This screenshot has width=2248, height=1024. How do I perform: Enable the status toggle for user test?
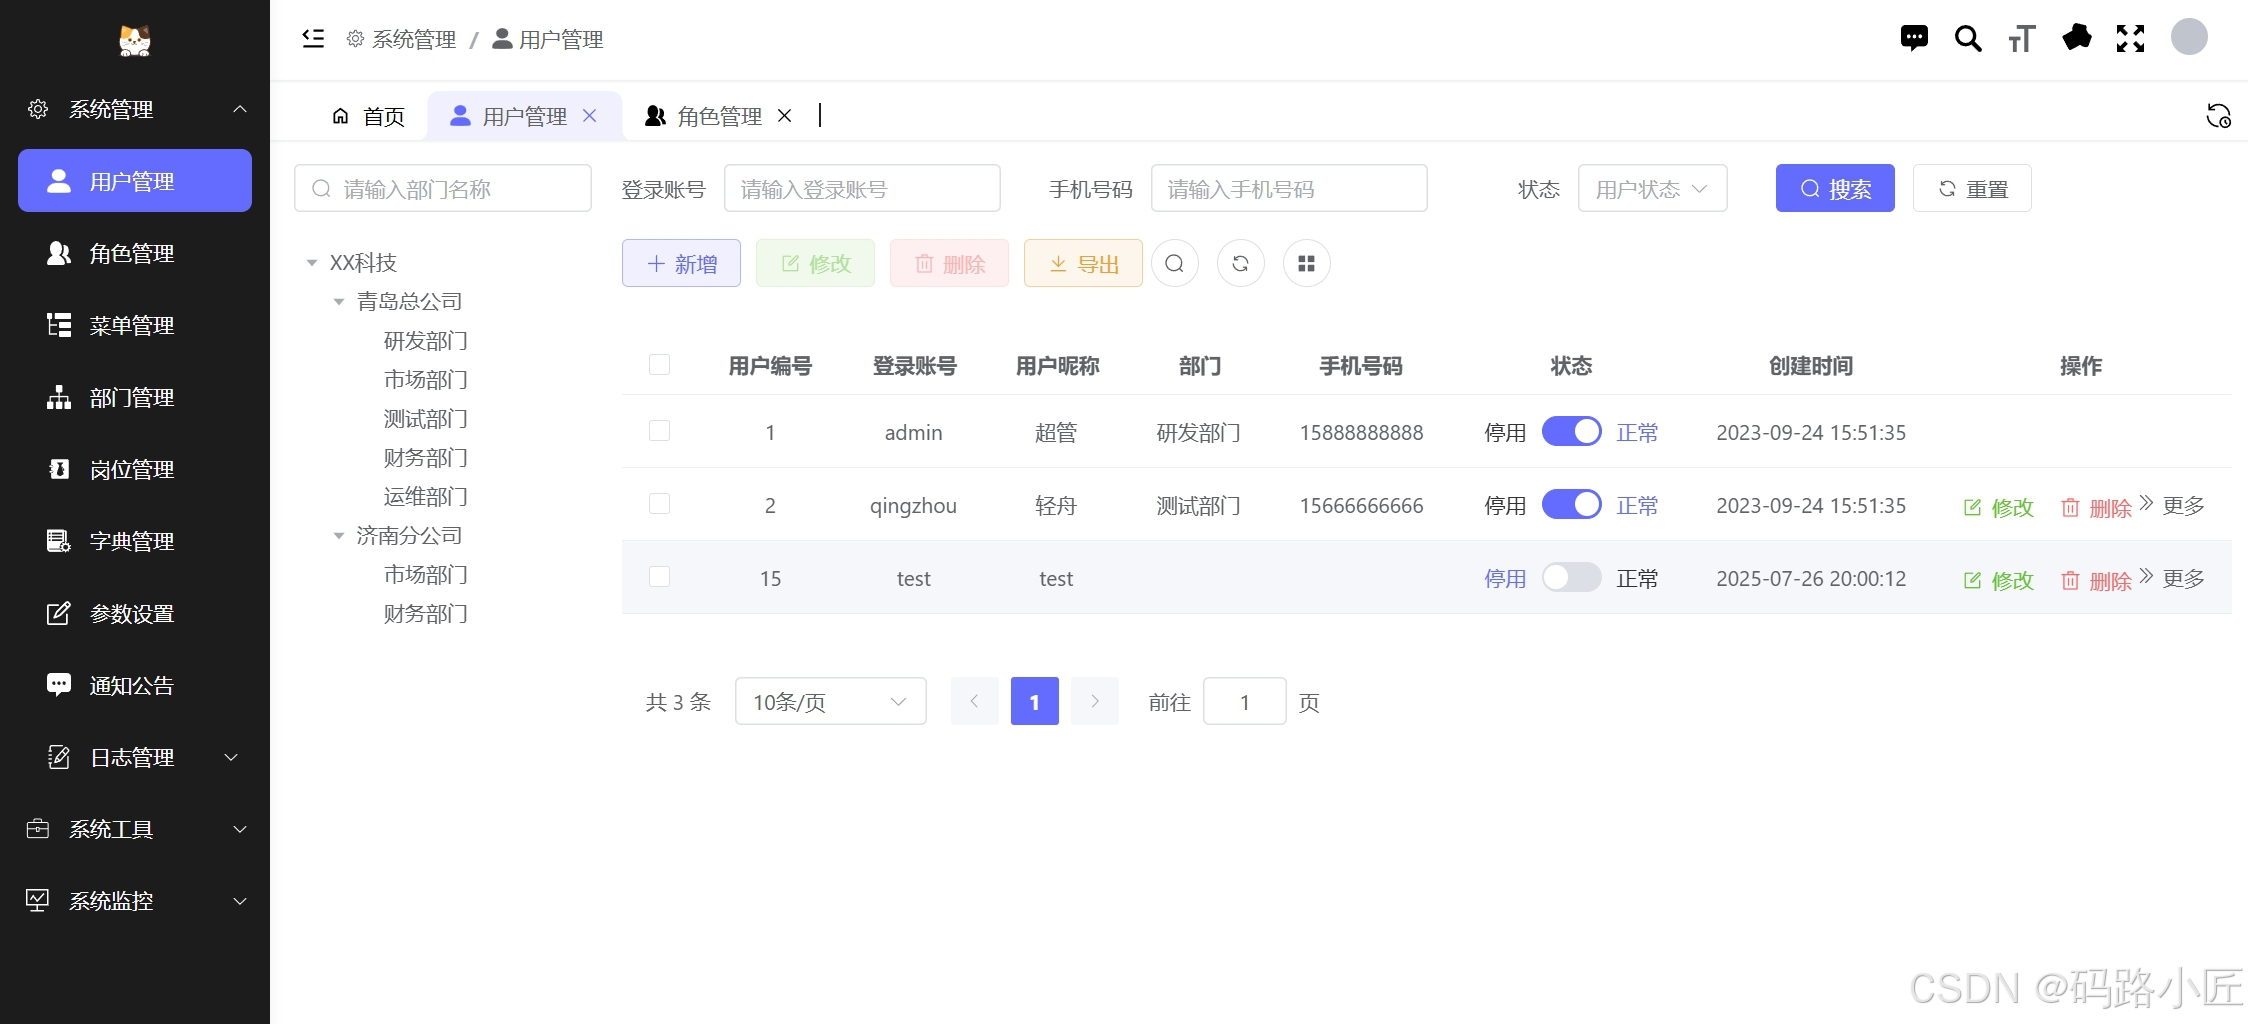pyautogui.click(x=1571, y=577)
